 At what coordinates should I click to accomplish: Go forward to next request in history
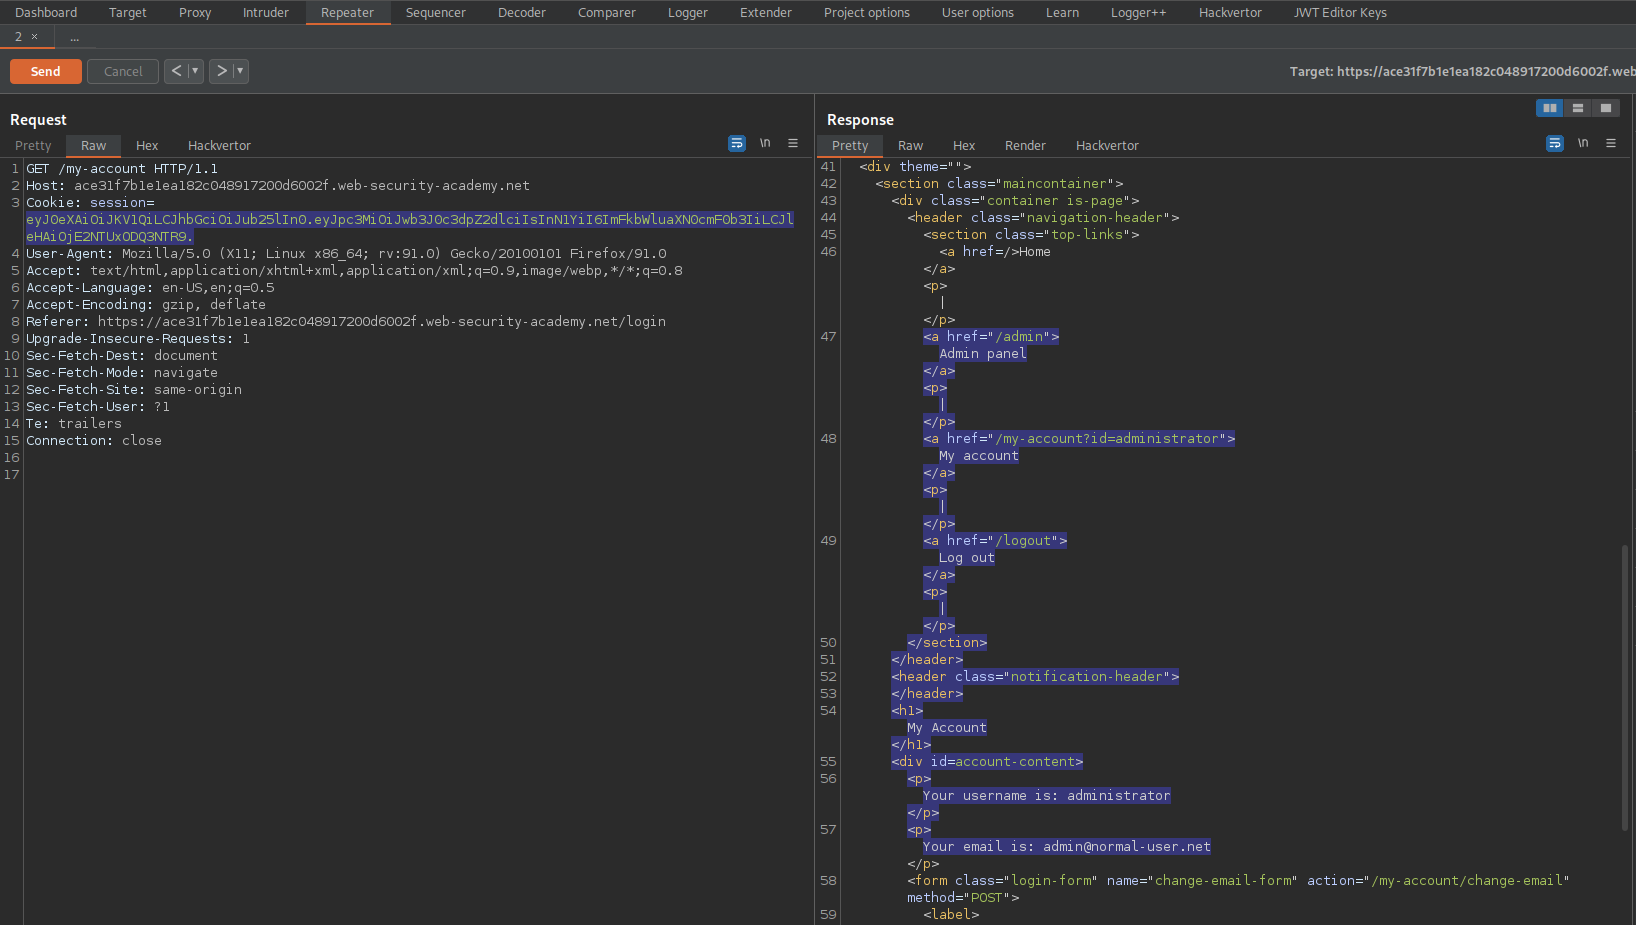(222, 71)
